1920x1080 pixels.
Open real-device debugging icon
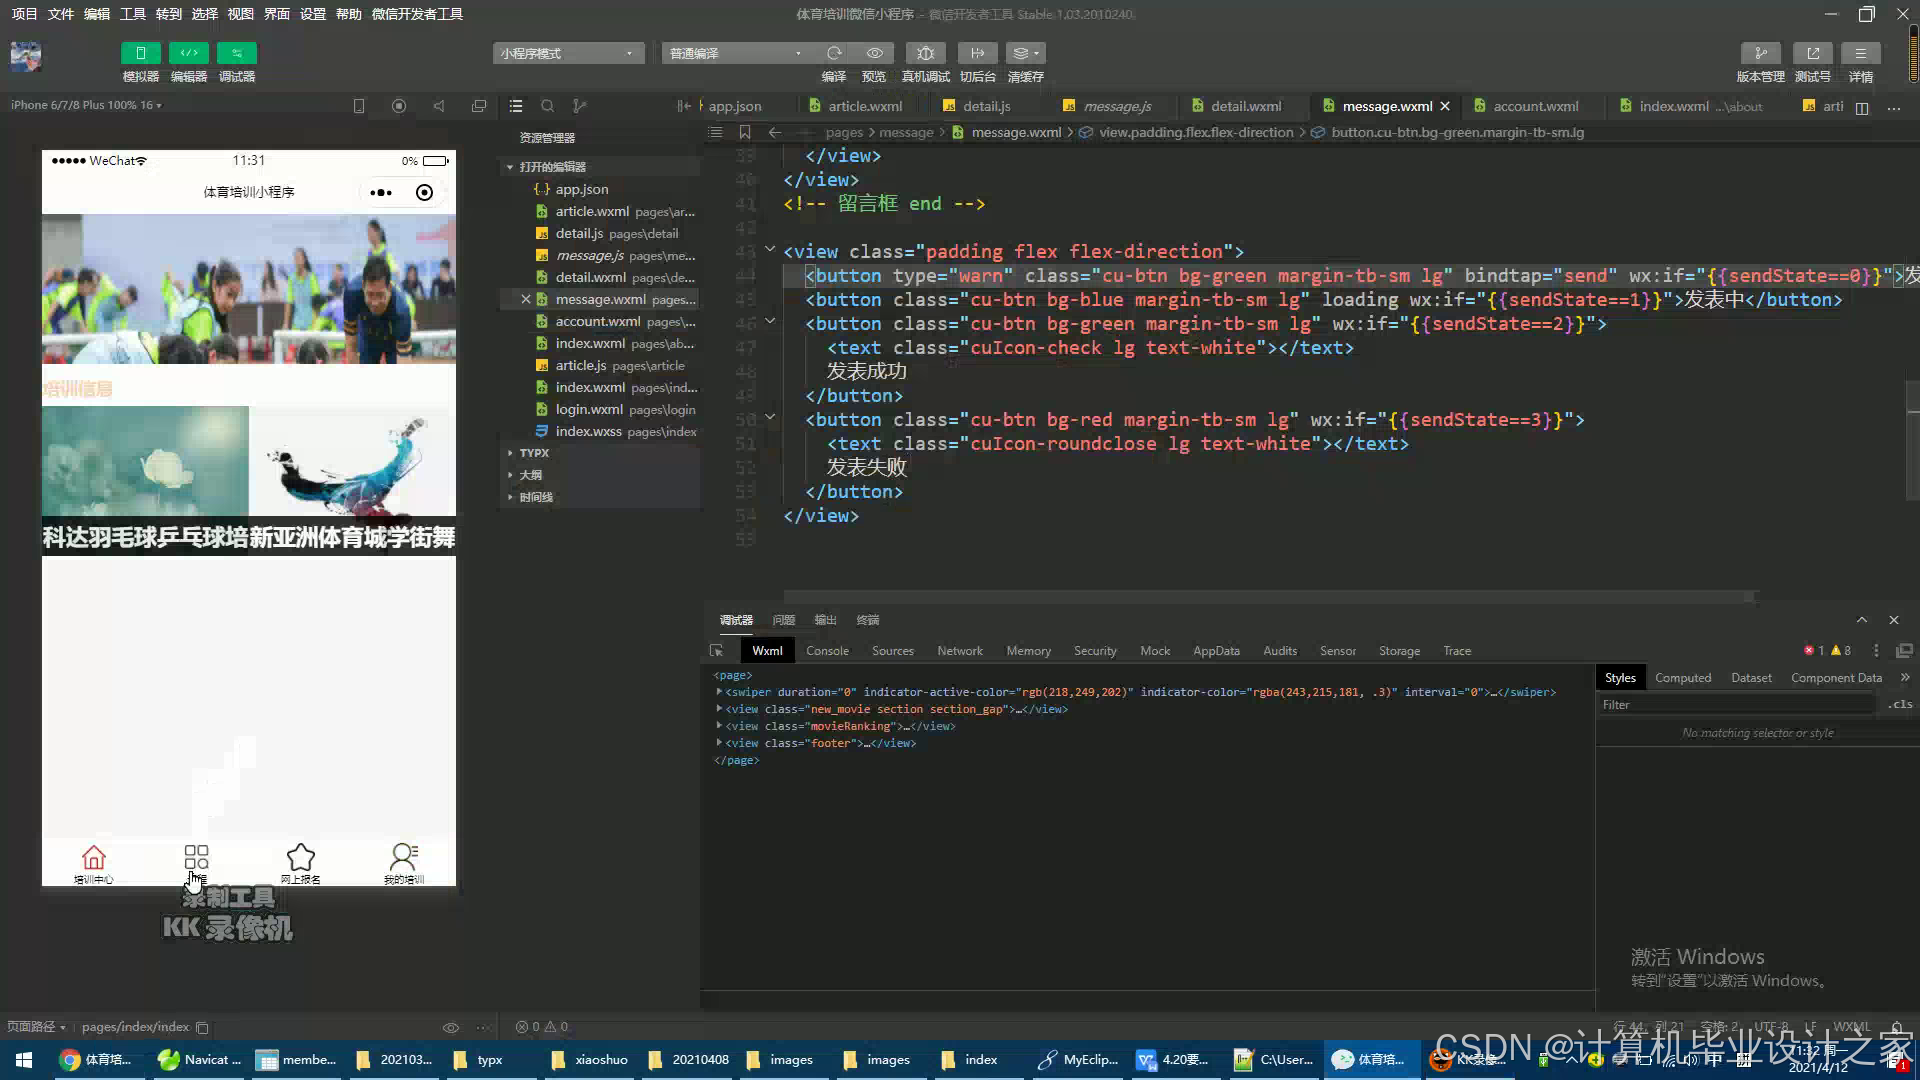click(x=925, y=53)
